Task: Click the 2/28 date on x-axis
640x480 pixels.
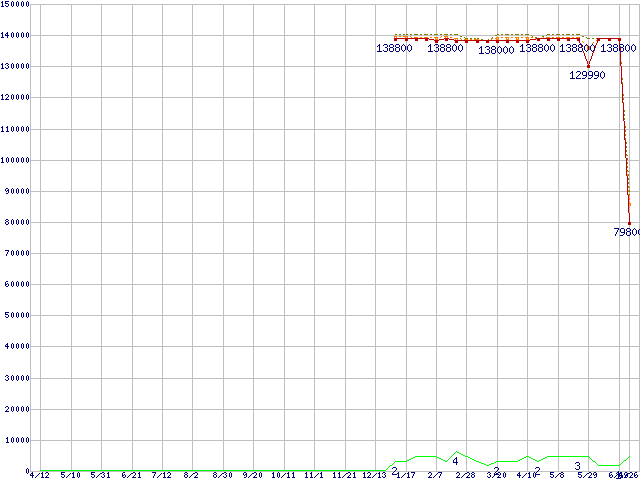Action: coord(465,475)
